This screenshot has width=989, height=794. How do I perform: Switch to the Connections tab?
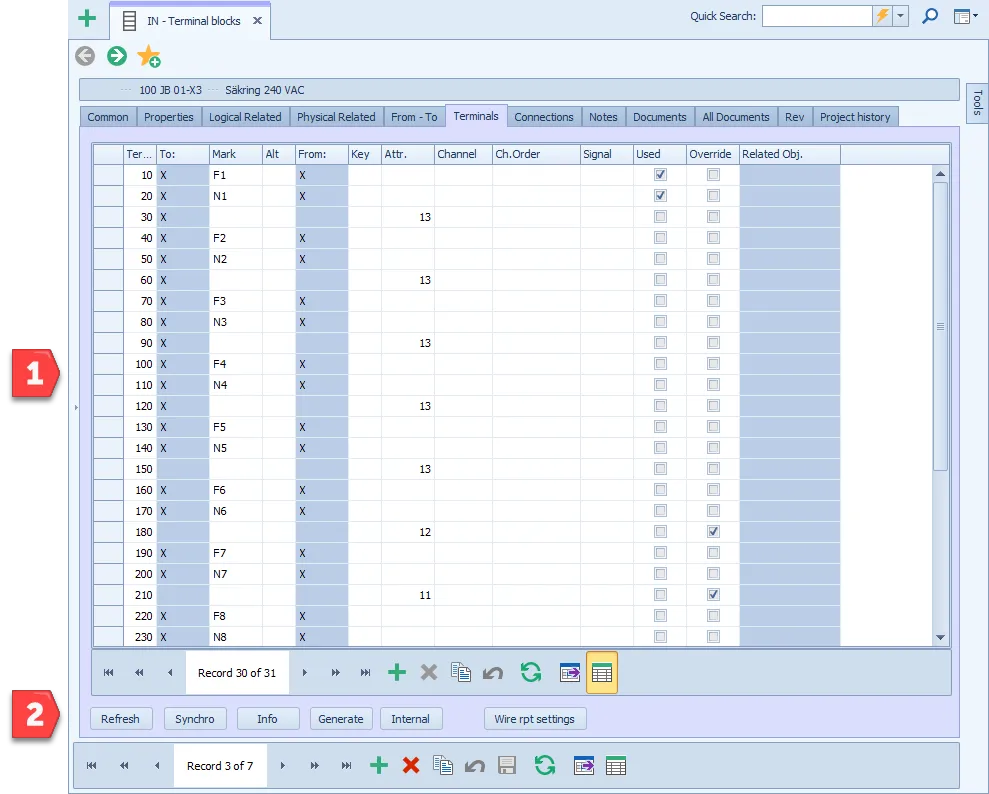click(544, 117)
